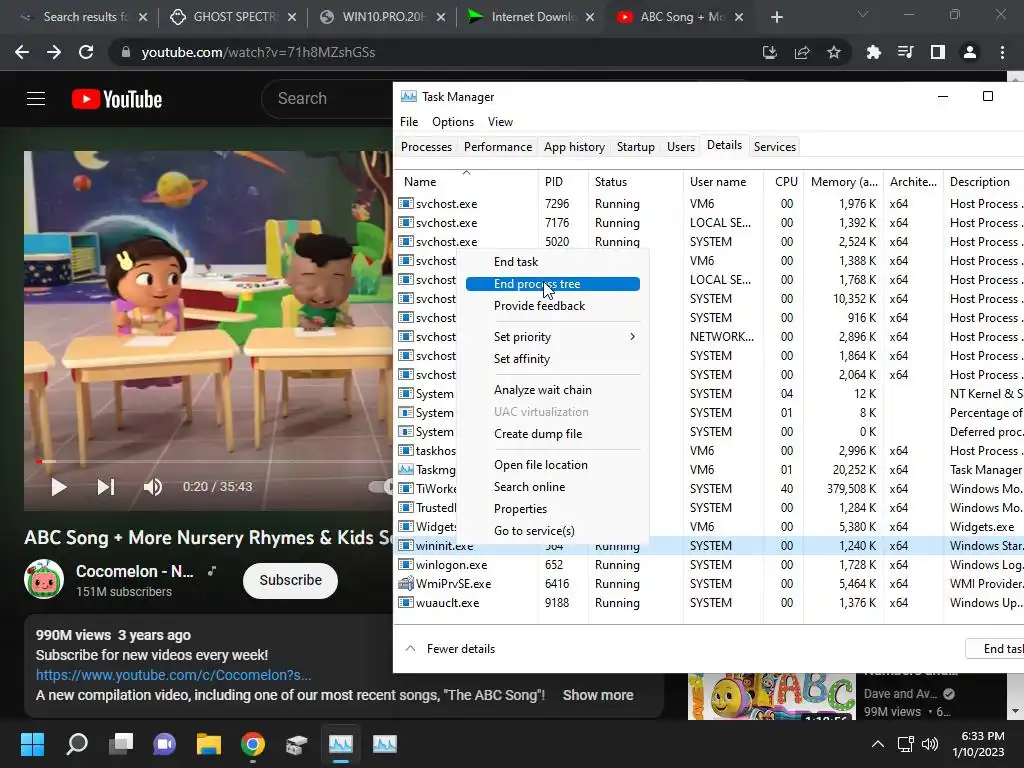Viewport: 1024px width, 768px height.
Task: Go forward in Chrome browser
Action: 54,52
